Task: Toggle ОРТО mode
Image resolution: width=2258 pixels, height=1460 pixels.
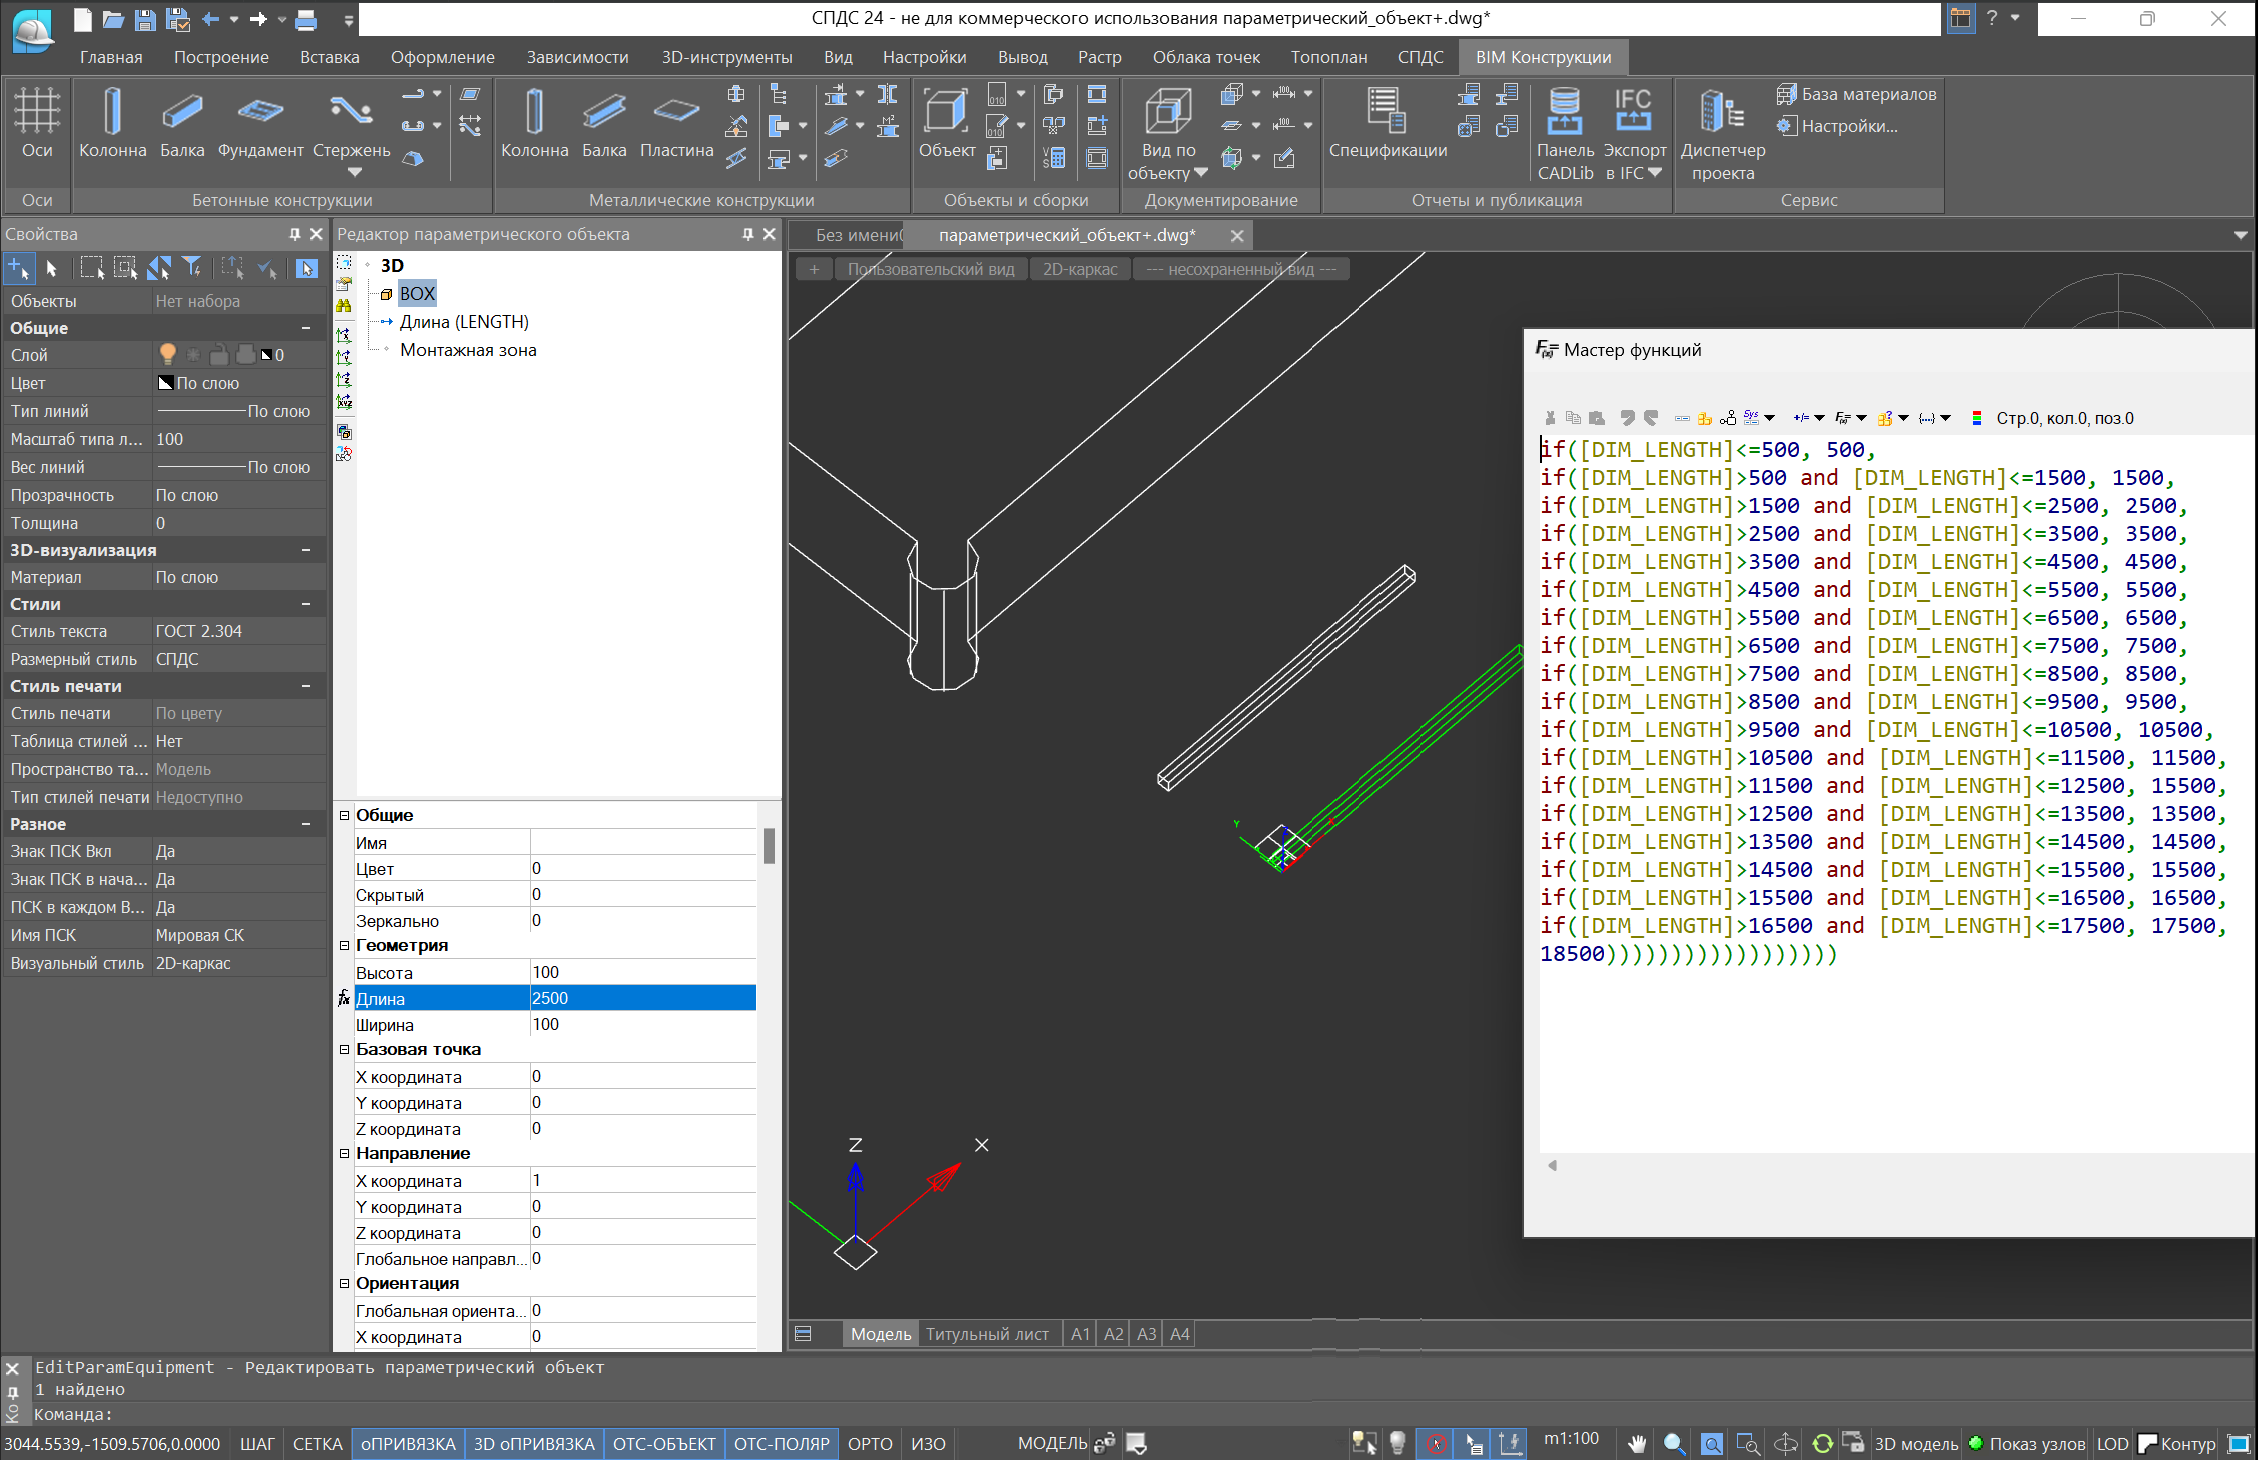Action: tap(870, 1444)
